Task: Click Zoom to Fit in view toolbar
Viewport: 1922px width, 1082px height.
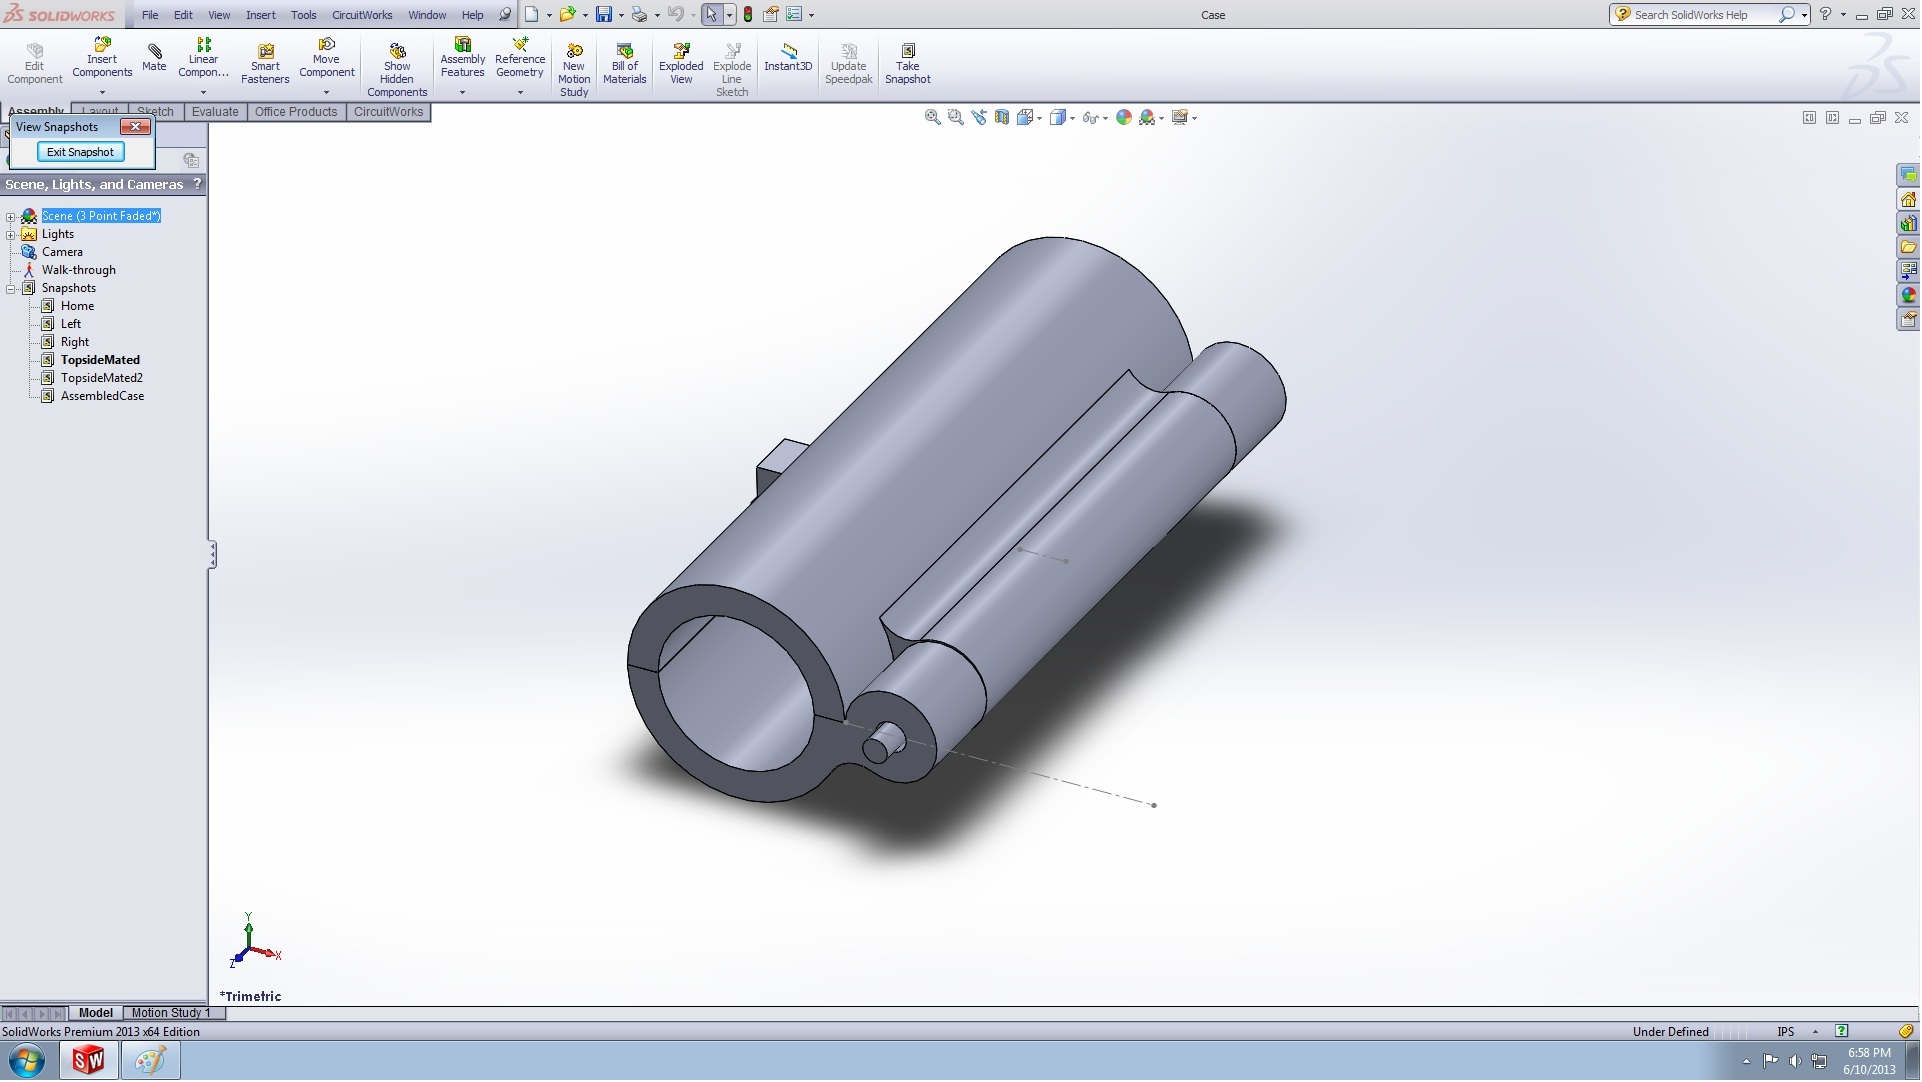Action: point(932,118)
